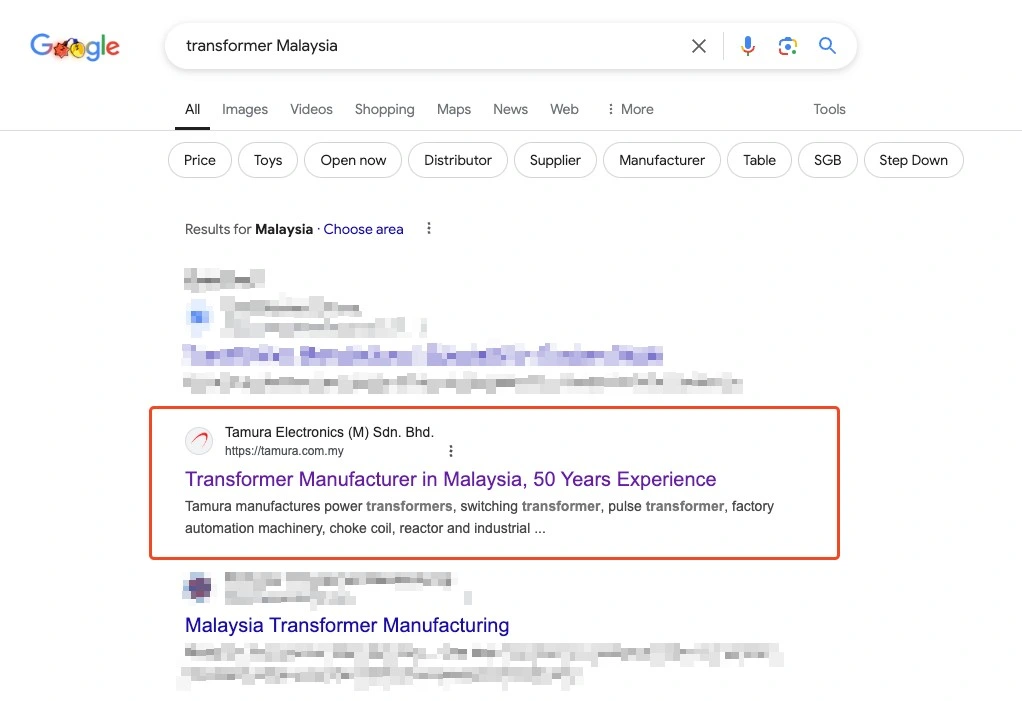Click the Tamura Electronics favicon
Screen dimensions: 1022x701
coord(199,441)
